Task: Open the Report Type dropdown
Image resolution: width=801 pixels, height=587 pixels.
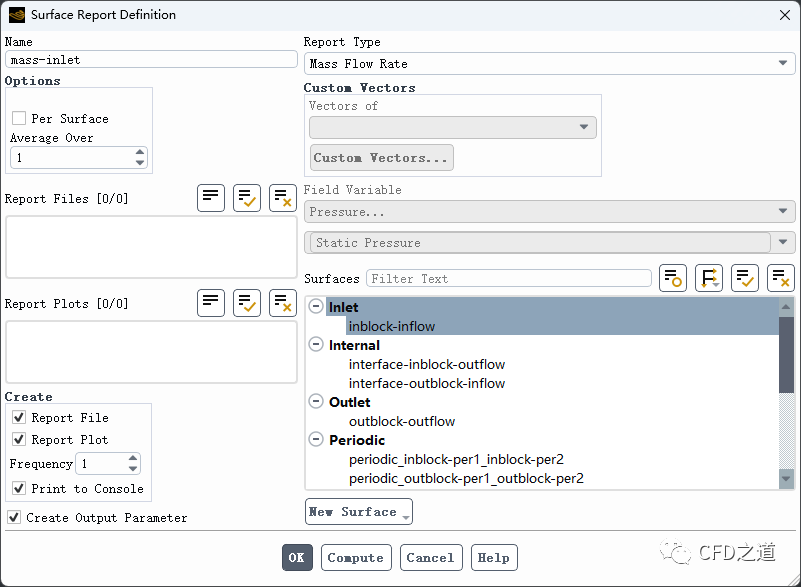Action: click(x=549, y=64)
